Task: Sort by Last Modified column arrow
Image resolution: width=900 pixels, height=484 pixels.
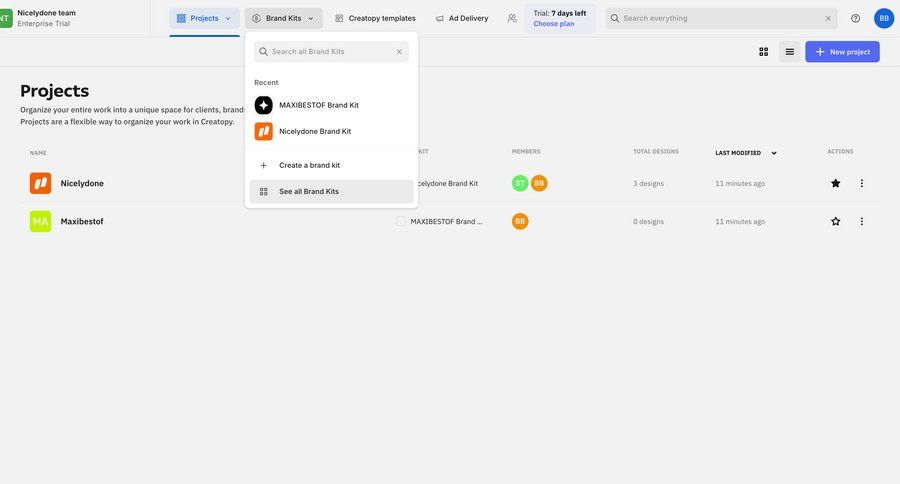Action: (774, 153)
